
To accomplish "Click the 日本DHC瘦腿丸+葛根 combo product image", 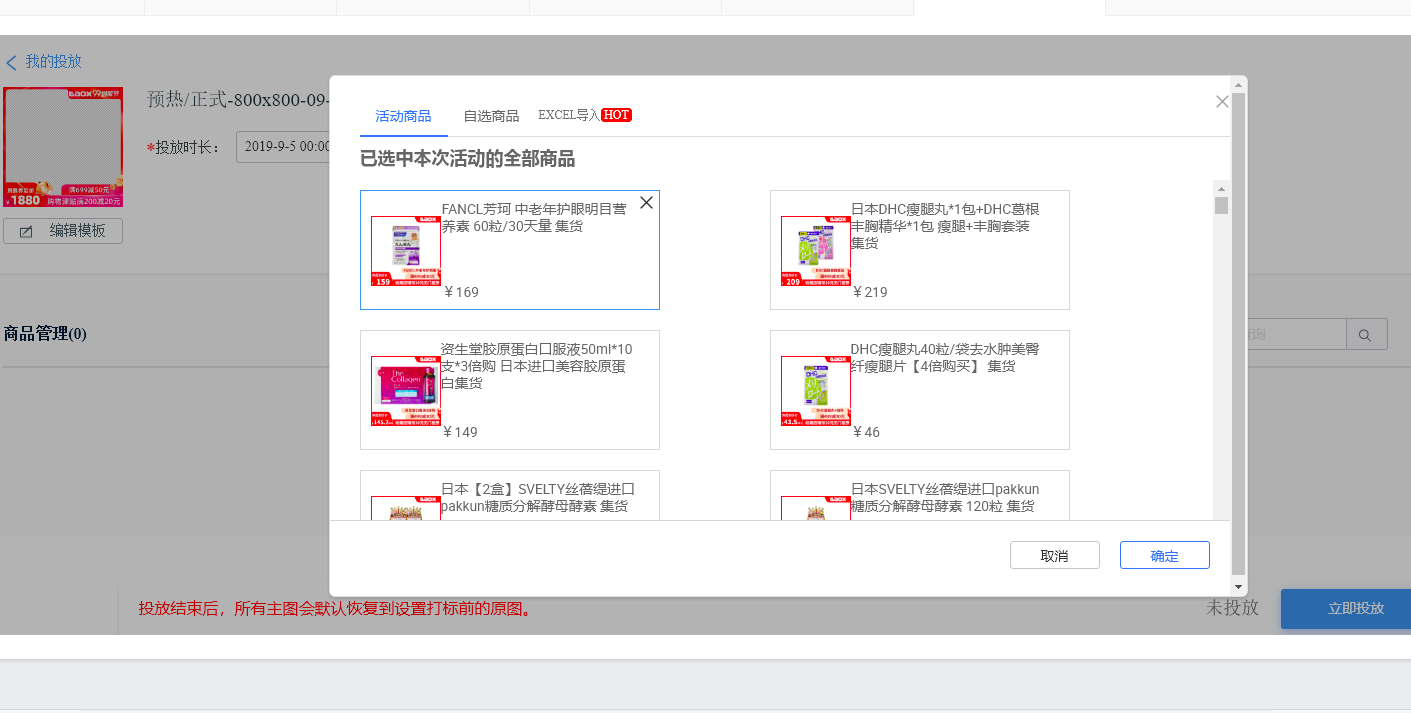I will pos(815,251).
